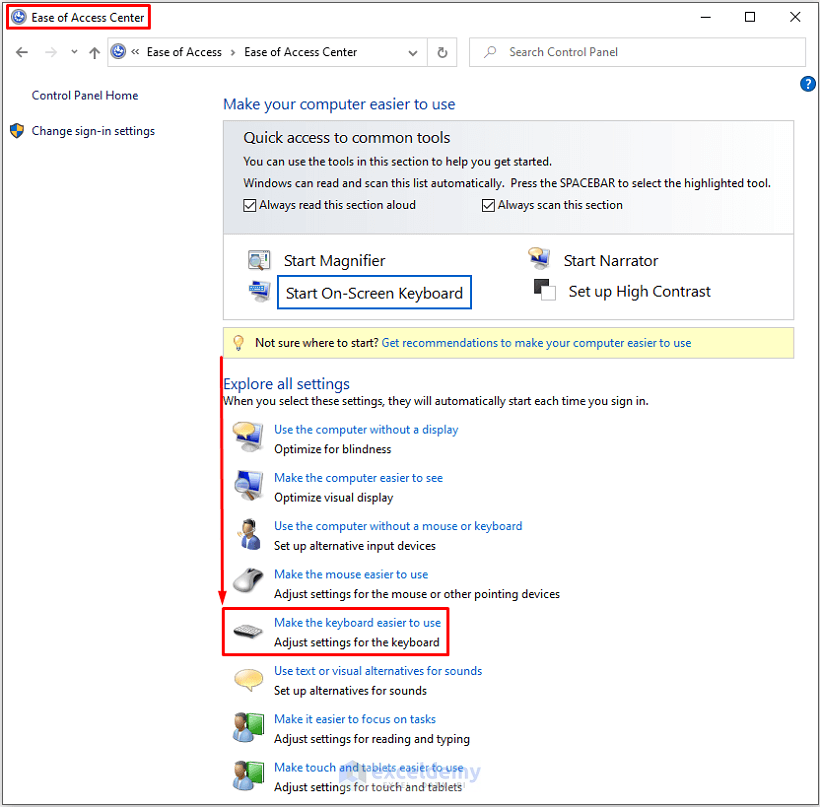820x807 pixels.
Task: Open Make touch and tablets easier to use
Action: pos(369,767)
